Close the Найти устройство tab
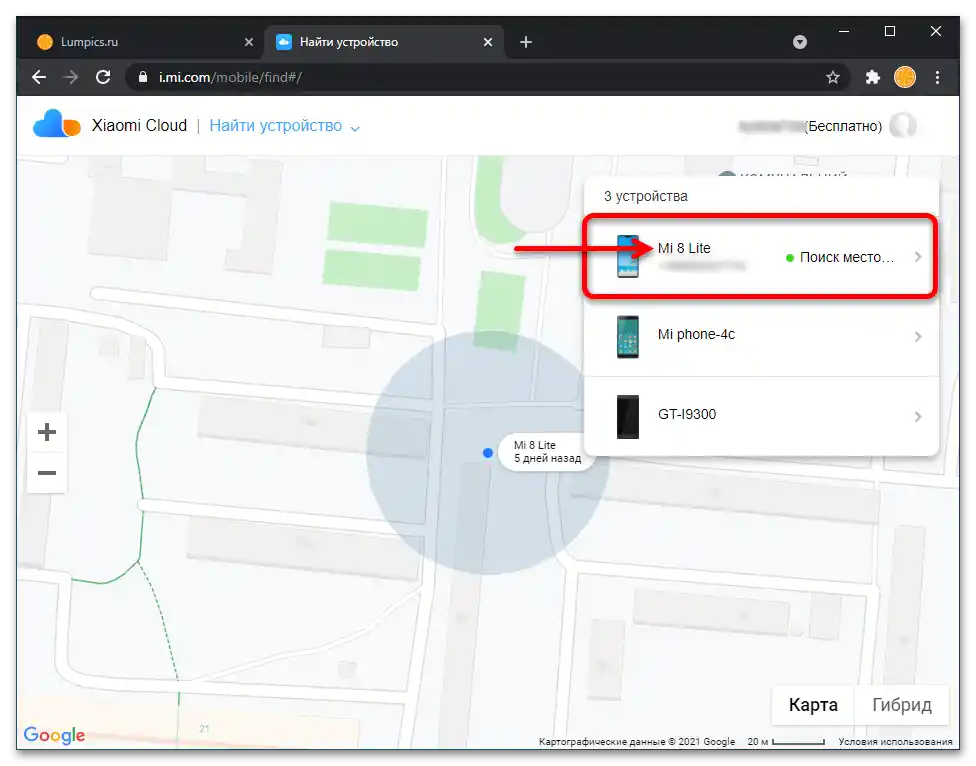Screen dimensions: 976x766 click(x=488, y=42)
